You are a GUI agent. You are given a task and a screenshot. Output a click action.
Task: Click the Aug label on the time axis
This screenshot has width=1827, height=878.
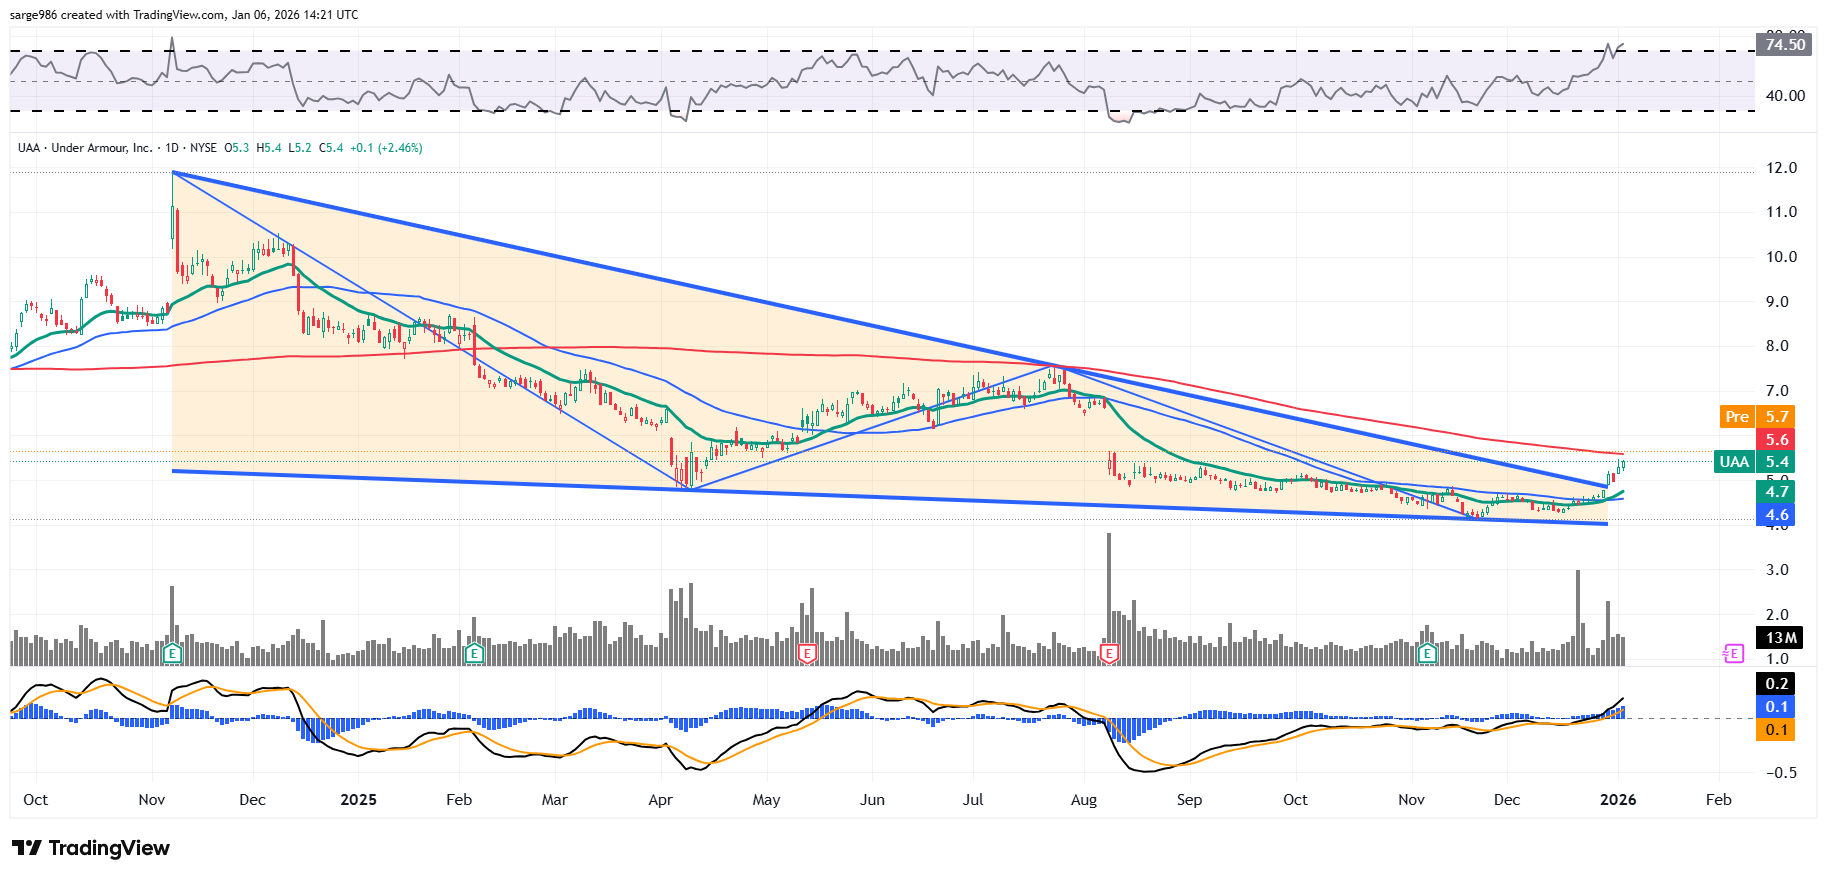[x=1083, y=800]
